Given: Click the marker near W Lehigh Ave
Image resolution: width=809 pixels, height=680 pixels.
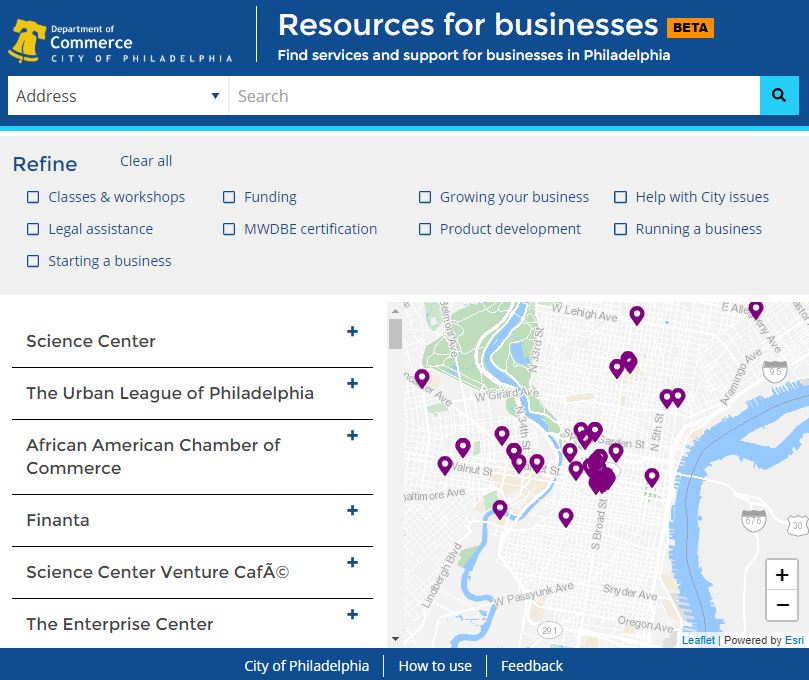Looking at the screenshot, I should (637, 316).
